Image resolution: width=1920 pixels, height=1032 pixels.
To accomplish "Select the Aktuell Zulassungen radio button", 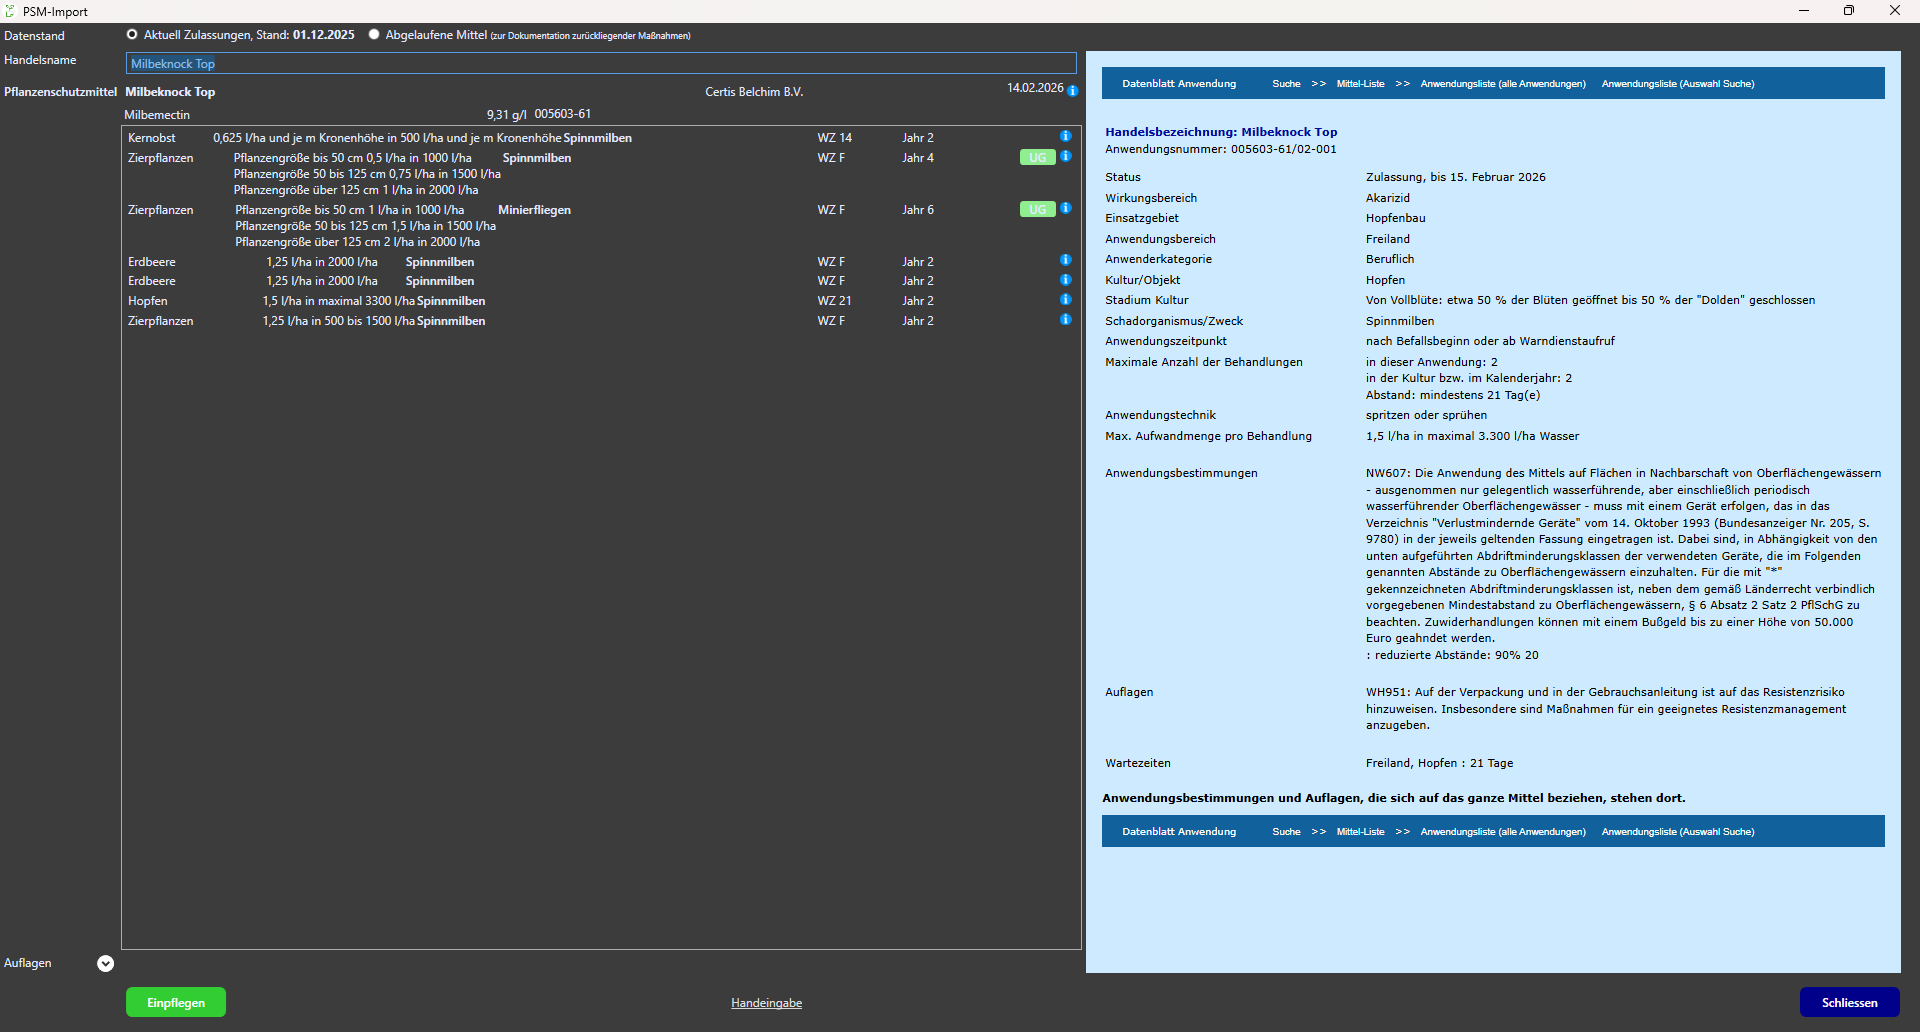I will [132, 35].
